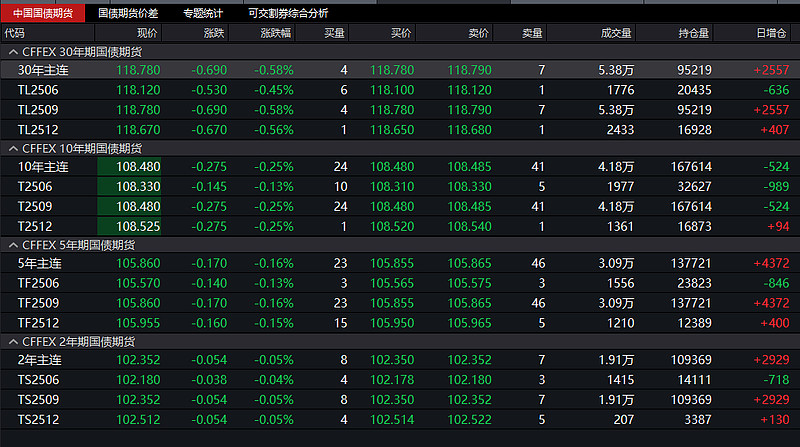Click T2512 daily position change +94
800x447 pixels.
point(778,226)
